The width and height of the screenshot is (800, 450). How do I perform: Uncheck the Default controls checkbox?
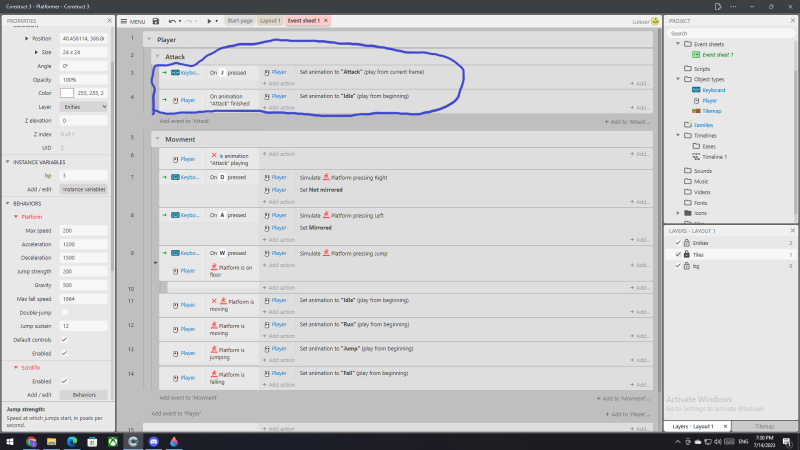65,339
